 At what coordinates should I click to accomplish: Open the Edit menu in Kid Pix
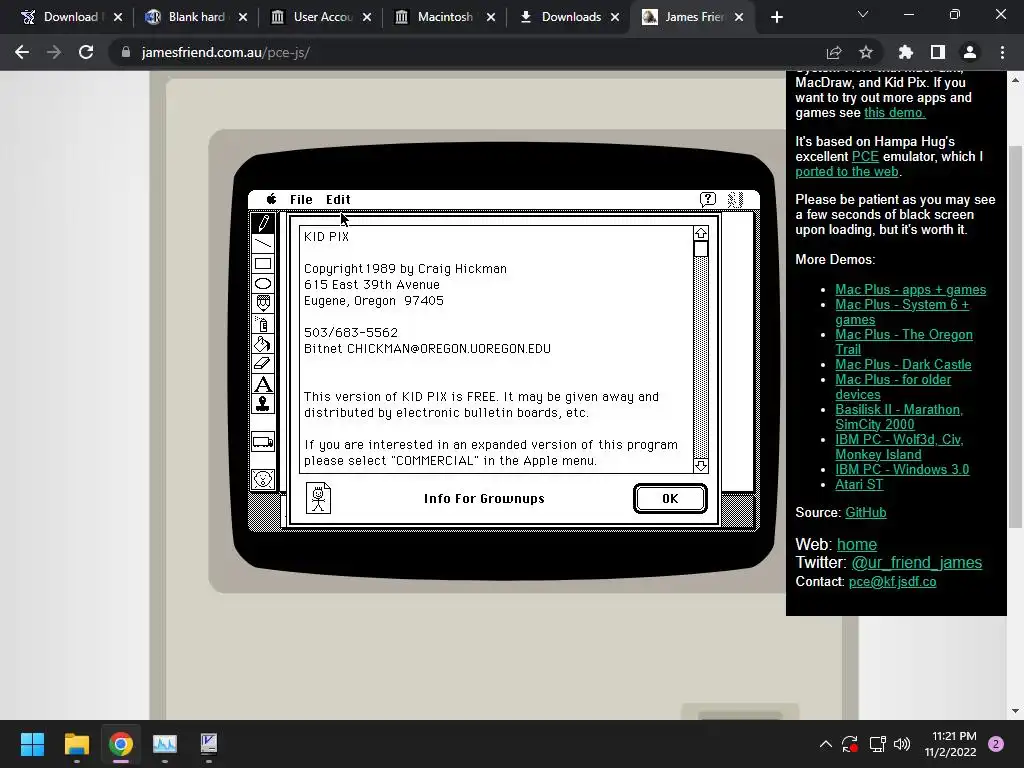click(x=338, y=200)
